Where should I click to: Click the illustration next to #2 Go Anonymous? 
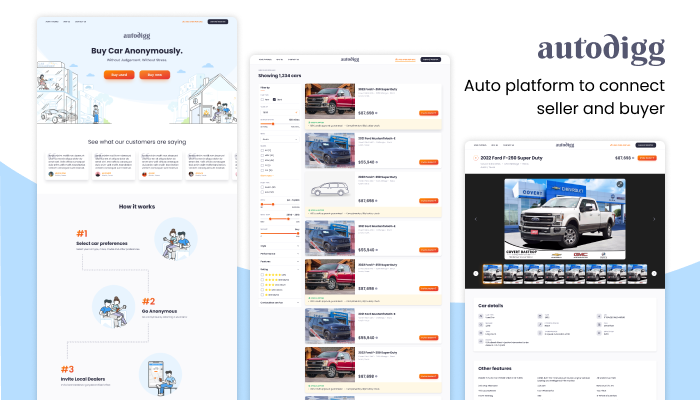pyautogui.click(x=113, y=307)
